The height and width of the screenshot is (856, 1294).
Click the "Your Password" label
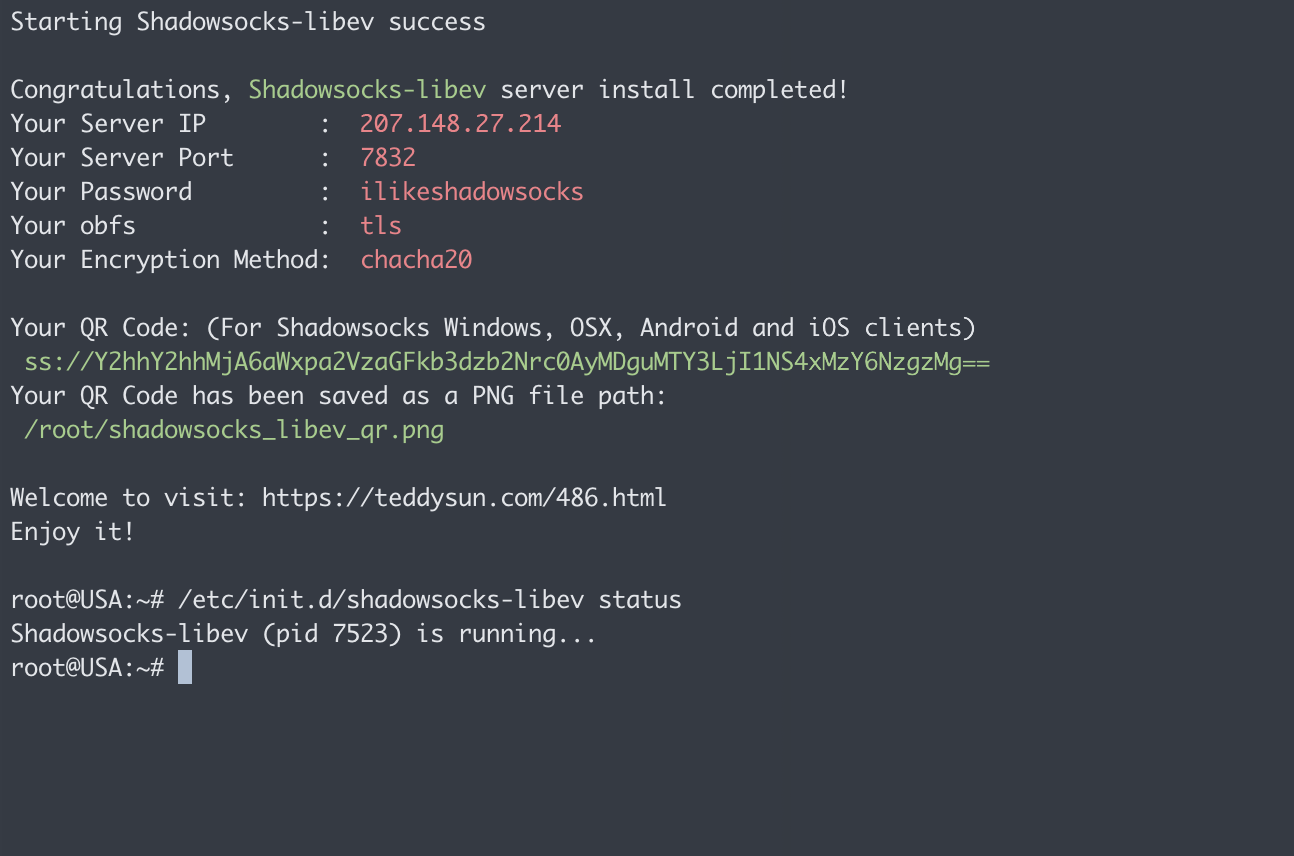pos(101,192)
